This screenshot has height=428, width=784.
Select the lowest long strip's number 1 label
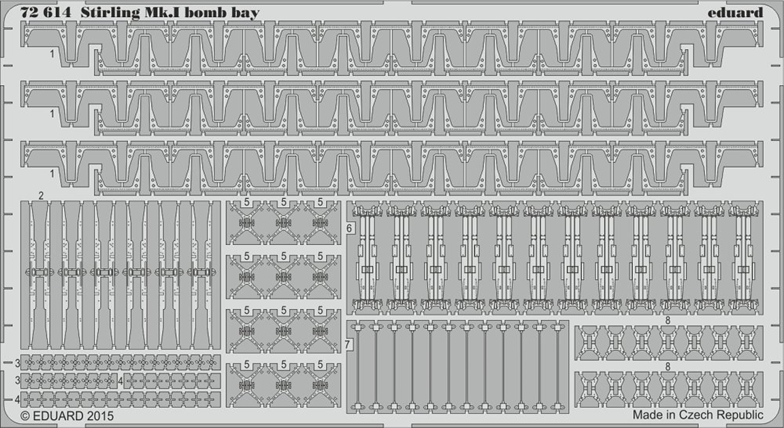click(x=52, y=171)
